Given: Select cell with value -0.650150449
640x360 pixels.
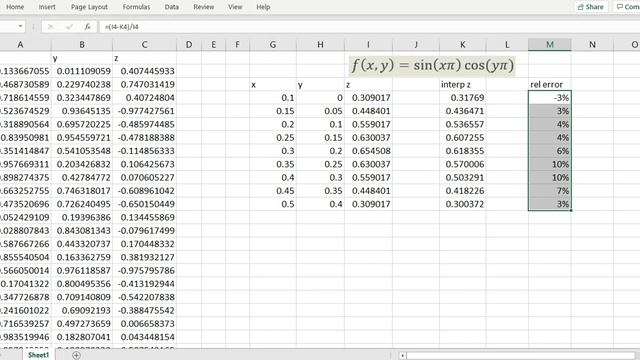Looking at the screenshot, I should 144,204.
